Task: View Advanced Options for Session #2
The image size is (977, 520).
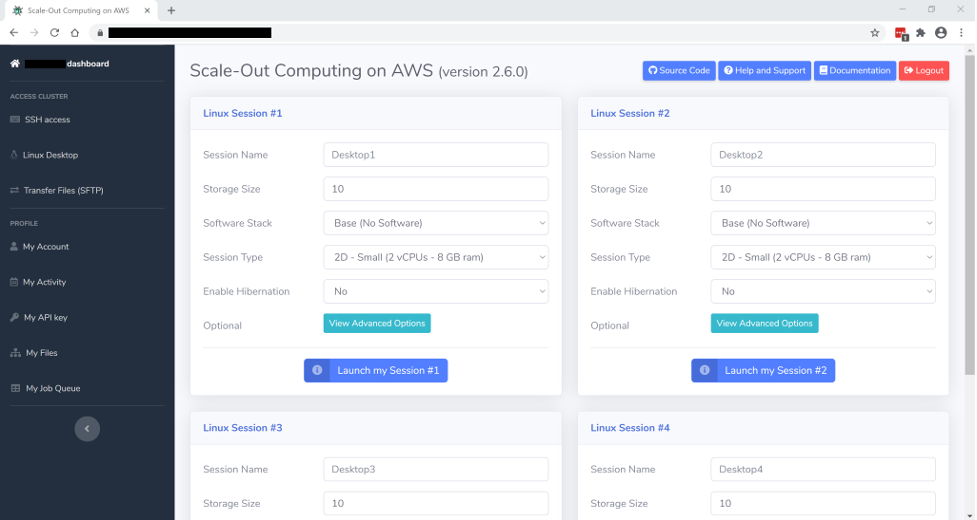Action: pyautogui.click(x=765, y=323)
